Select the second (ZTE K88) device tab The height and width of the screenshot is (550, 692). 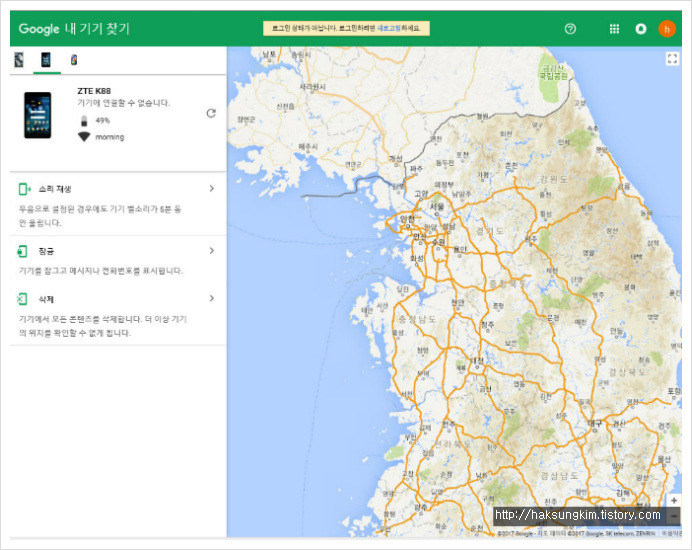46,60
